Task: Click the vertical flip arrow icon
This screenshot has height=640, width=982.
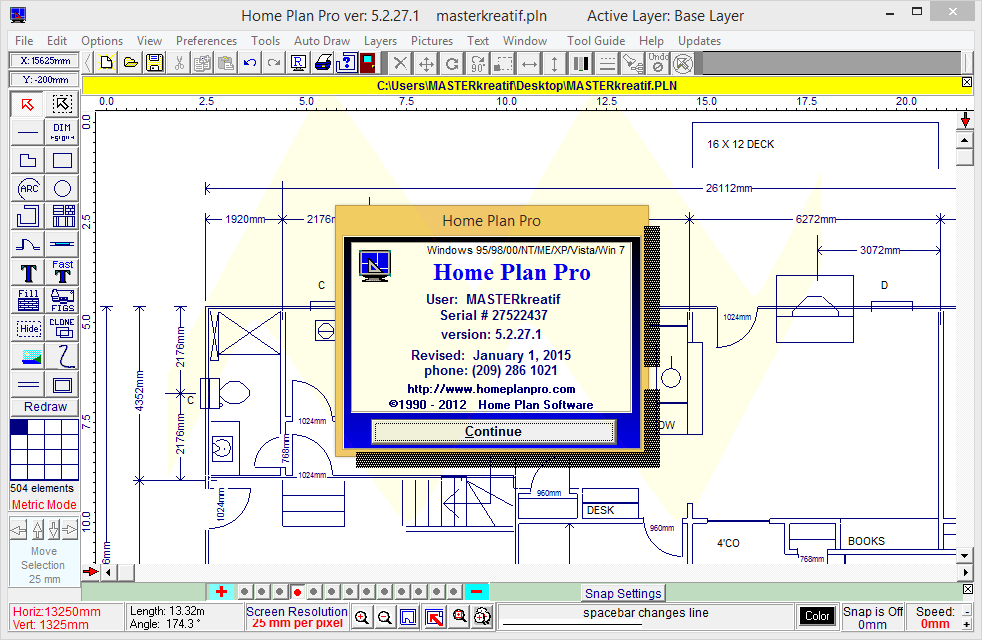Action: (x=555, y=63)
